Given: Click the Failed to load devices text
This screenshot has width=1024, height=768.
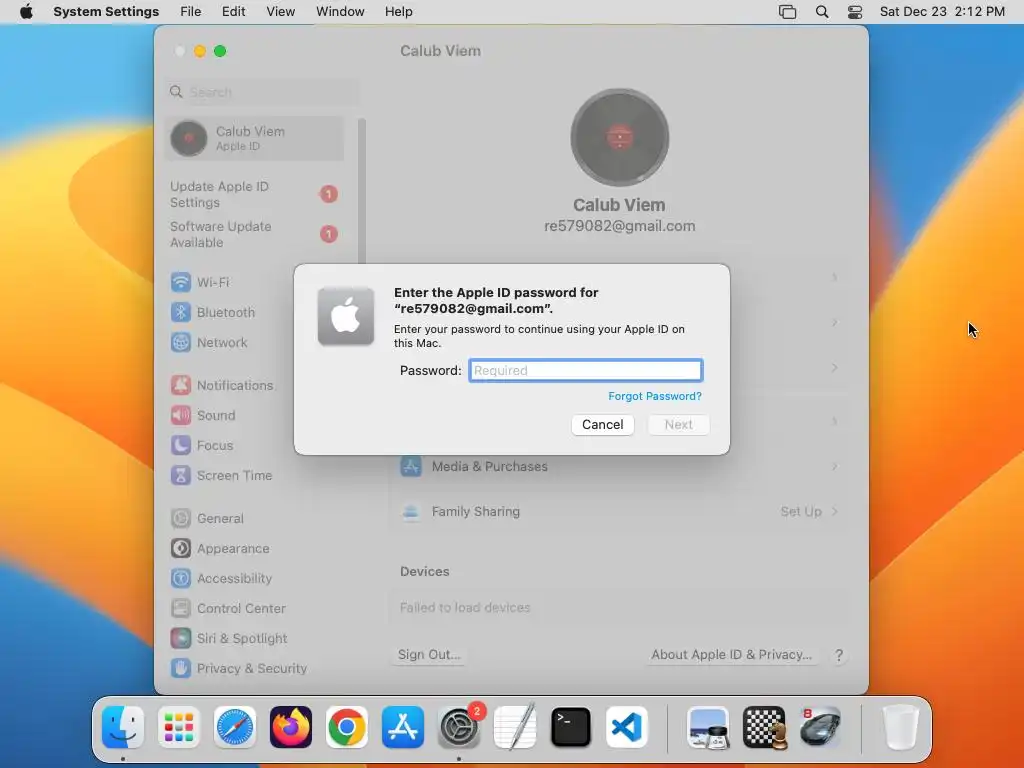Looking at the screenshot, I should (465, 607).
